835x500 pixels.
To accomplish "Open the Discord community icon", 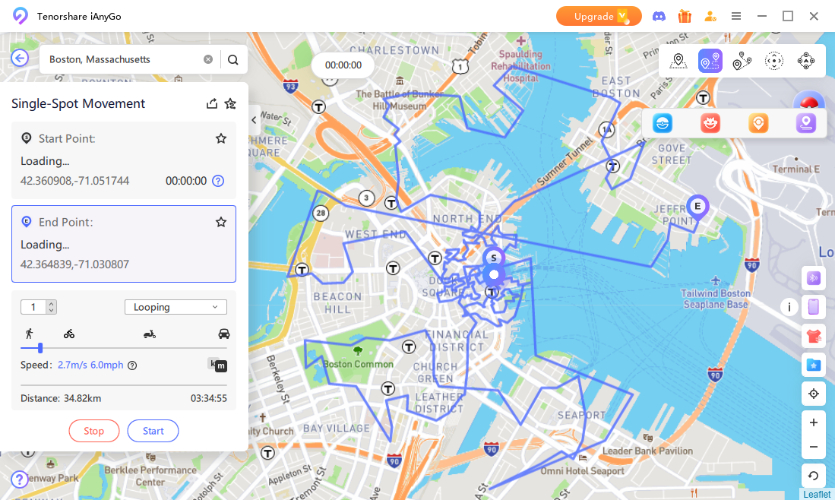I will coord(659,17).
